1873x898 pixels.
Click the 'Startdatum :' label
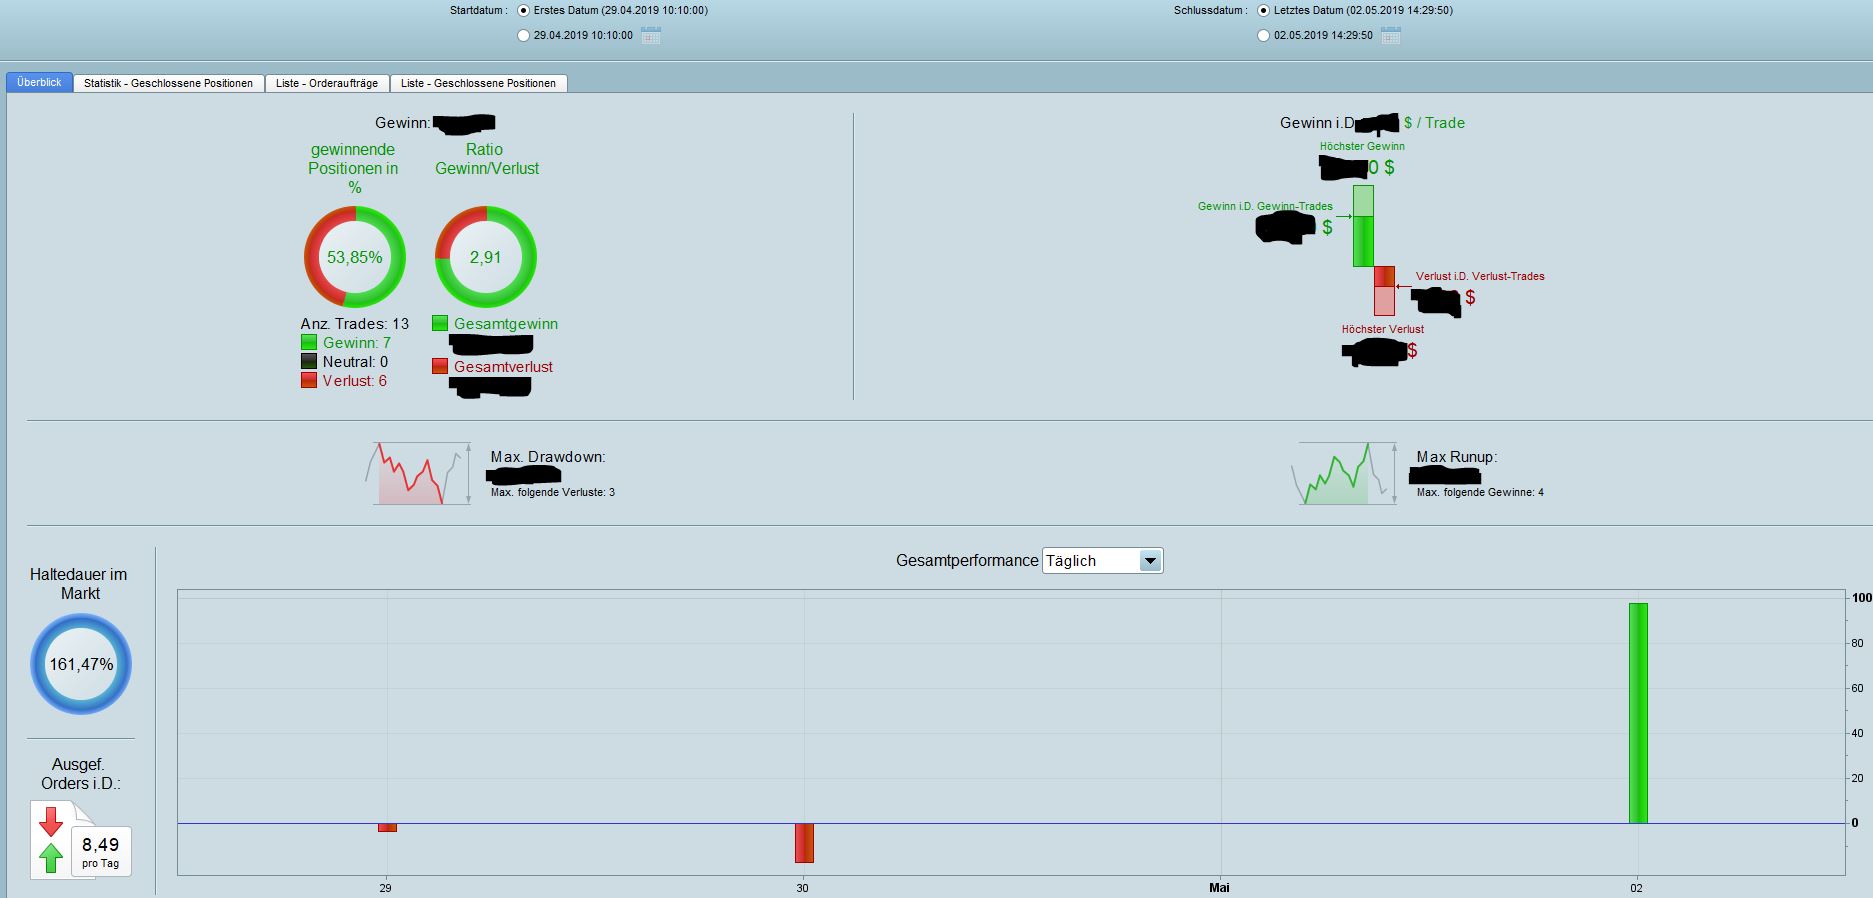coord(479,11)
